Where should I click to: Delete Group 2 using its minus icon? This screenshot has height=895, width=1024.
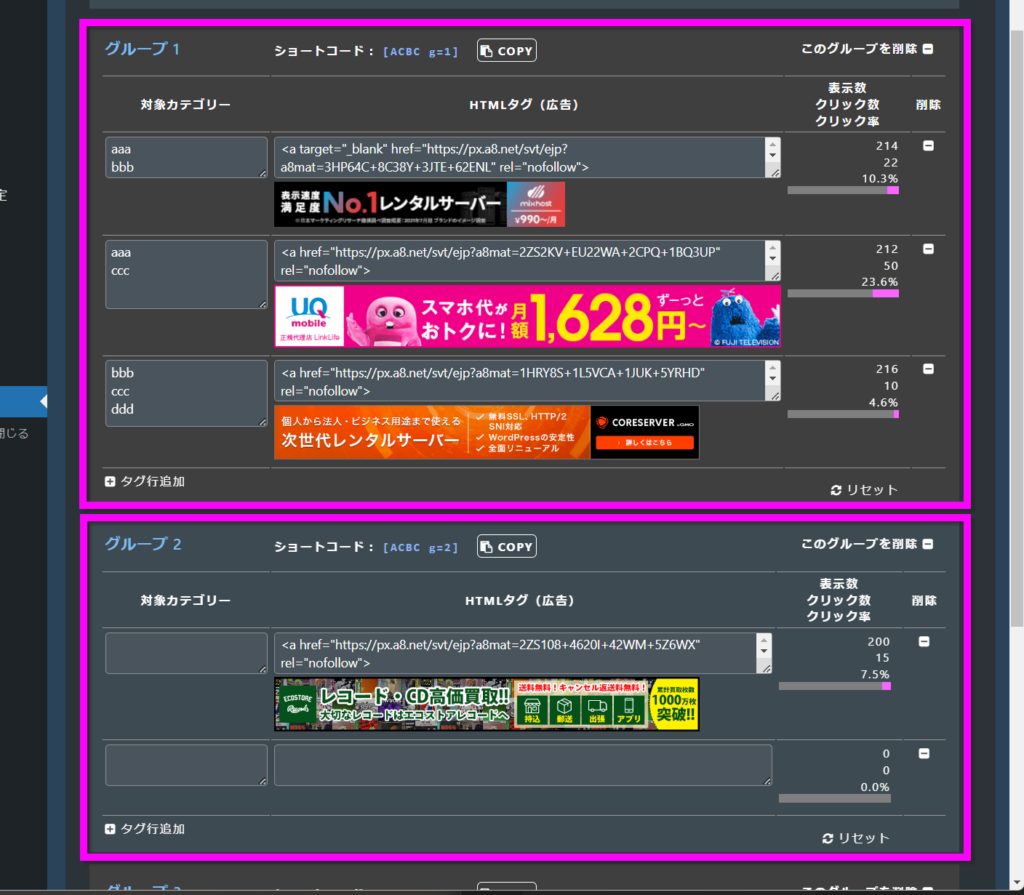click(928, 545)
